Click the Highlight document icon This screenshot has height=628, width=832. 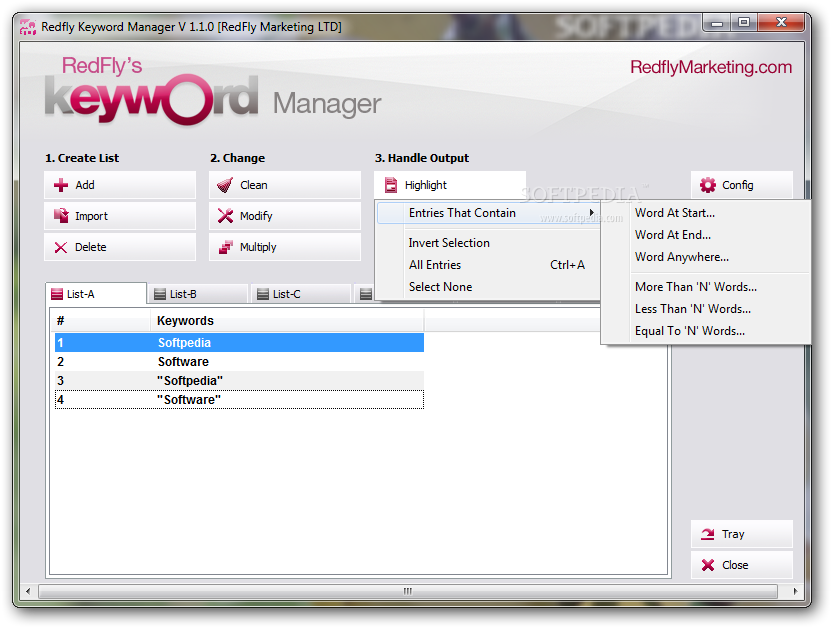(391, 185)
